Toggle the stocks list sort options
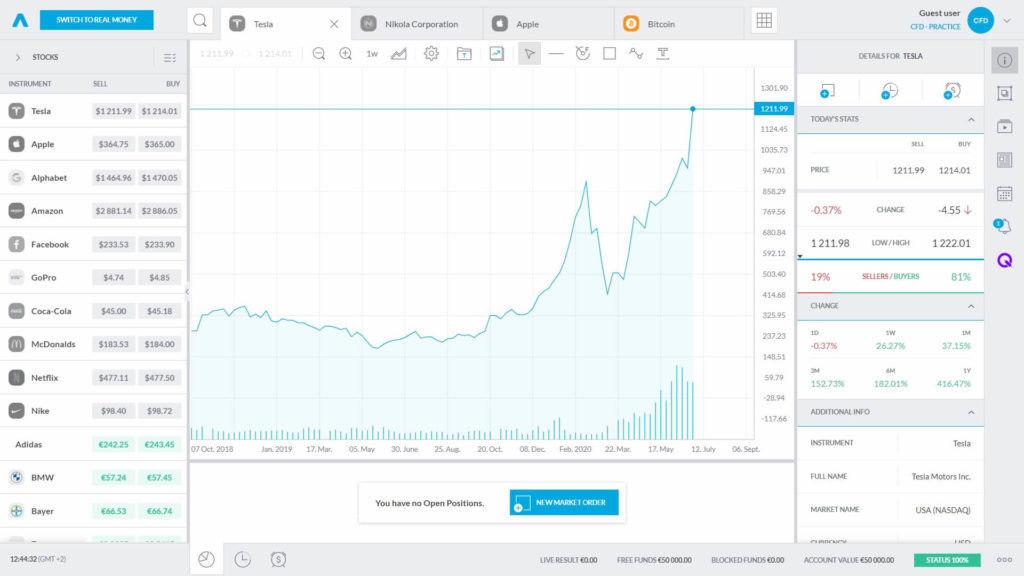Screen dimensions: 1024x576 170,57
